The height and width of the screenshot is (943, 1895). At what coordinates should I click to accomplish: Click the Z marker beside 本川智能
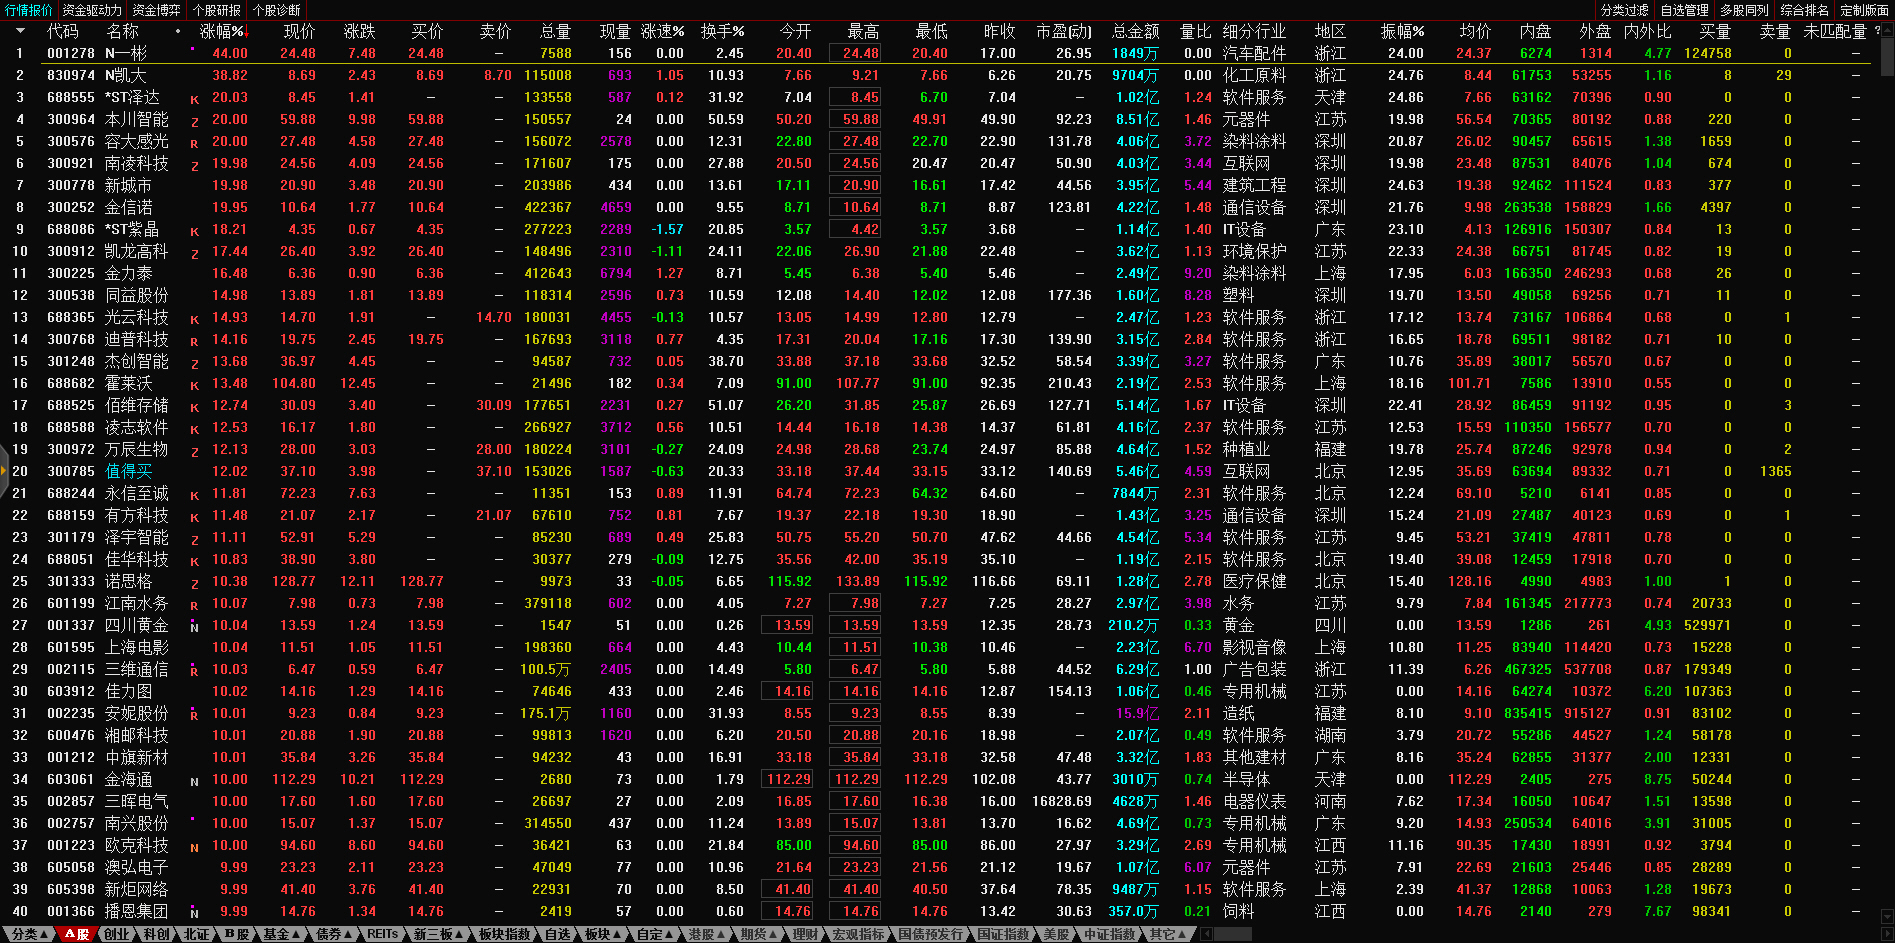194,121
